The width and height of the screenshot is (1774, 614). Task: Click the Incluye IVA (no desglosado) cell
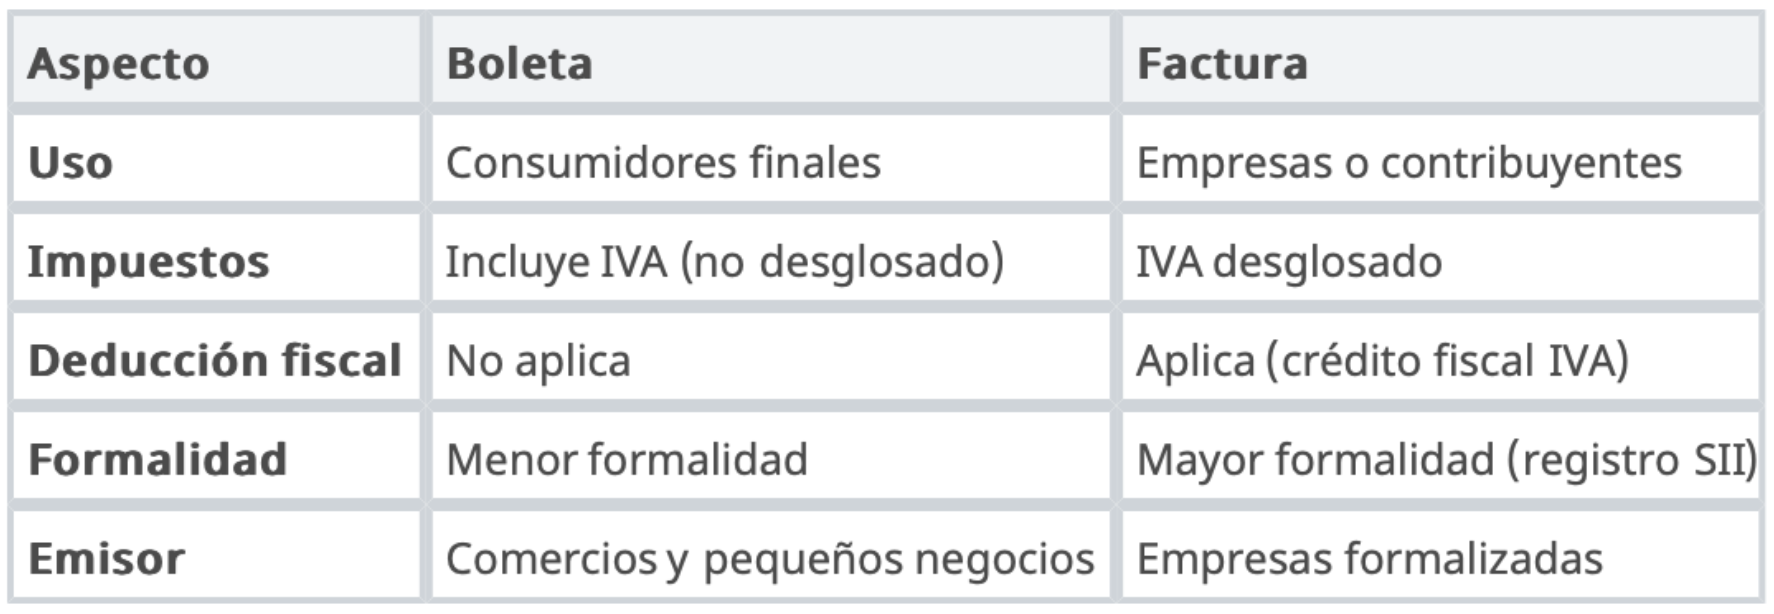771,260
